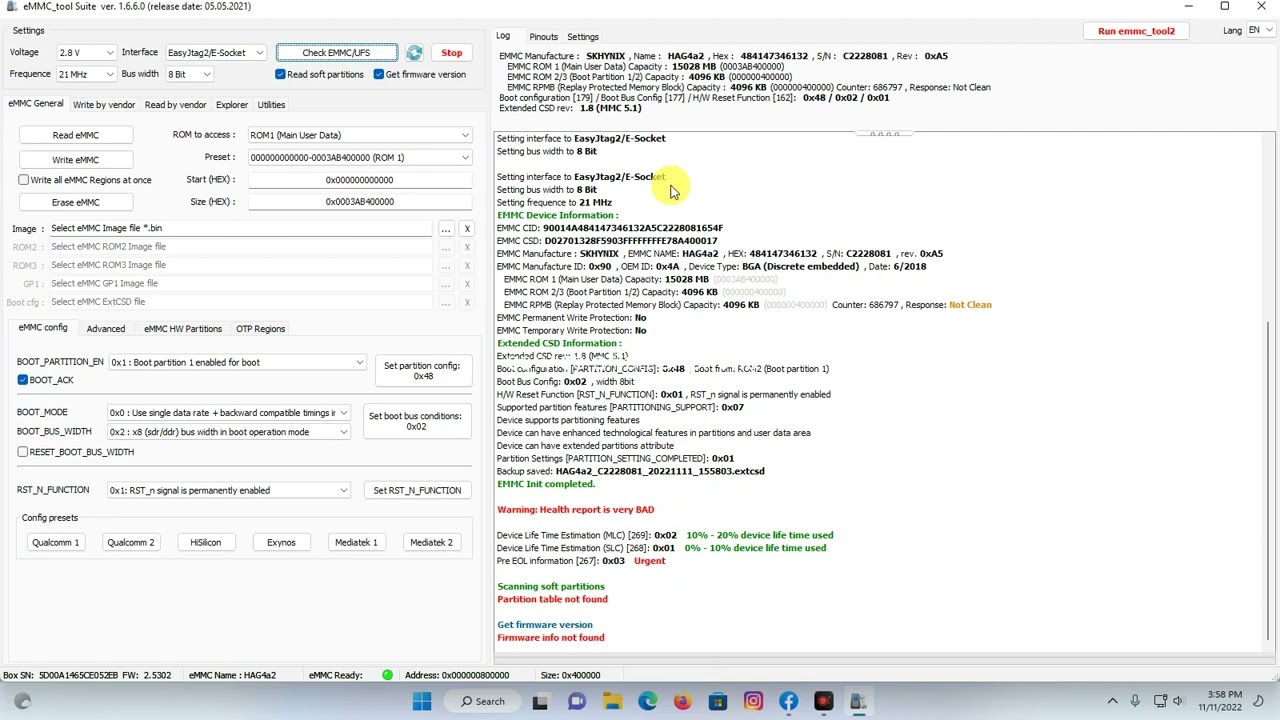The height and width of the screenshot is (720, 1280).
Task: Click the Start (HEX) input field
Action: pyautogui.click(x=360, y=180)
